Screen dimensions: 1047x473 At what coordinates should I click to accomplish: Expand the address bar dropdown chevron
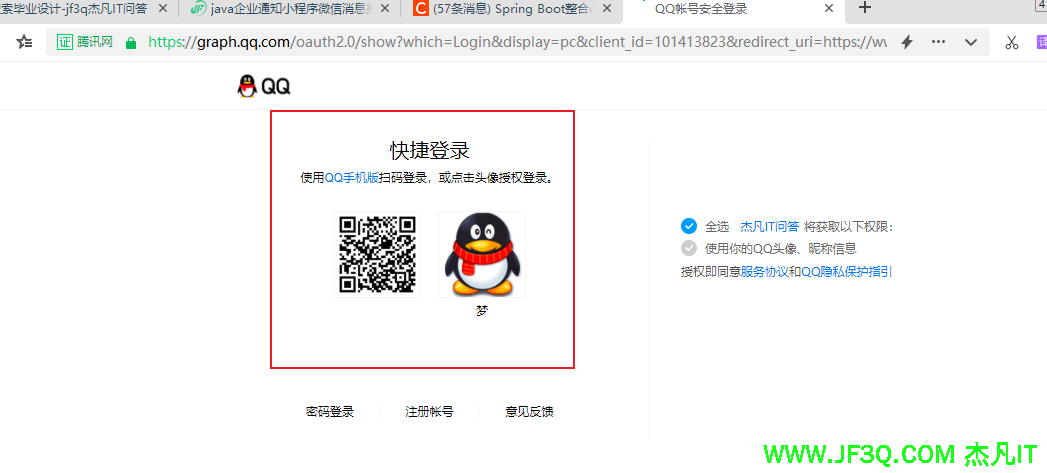point(970,42)
